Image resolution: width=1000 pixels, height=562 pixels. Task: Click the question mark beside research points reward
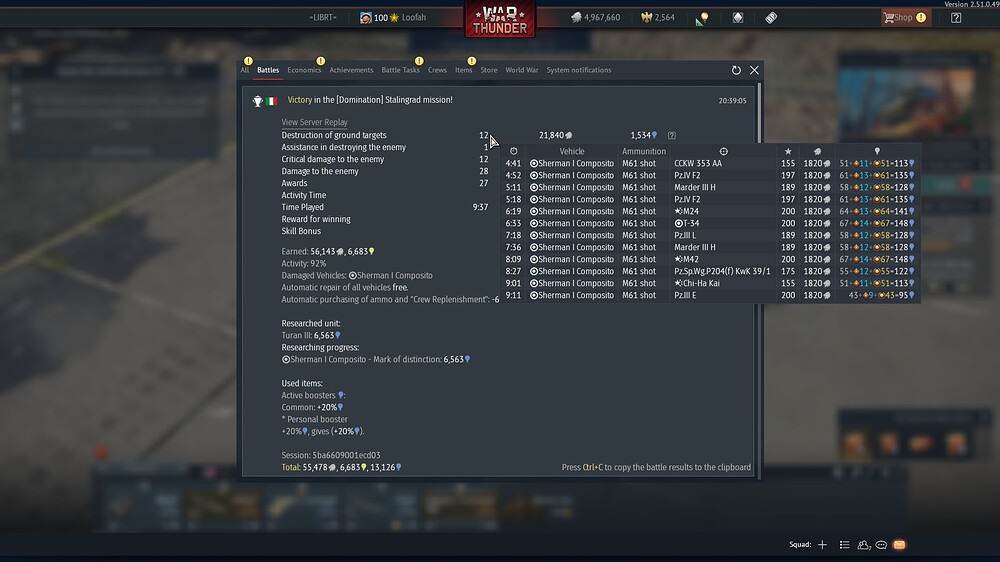[672, 135]
